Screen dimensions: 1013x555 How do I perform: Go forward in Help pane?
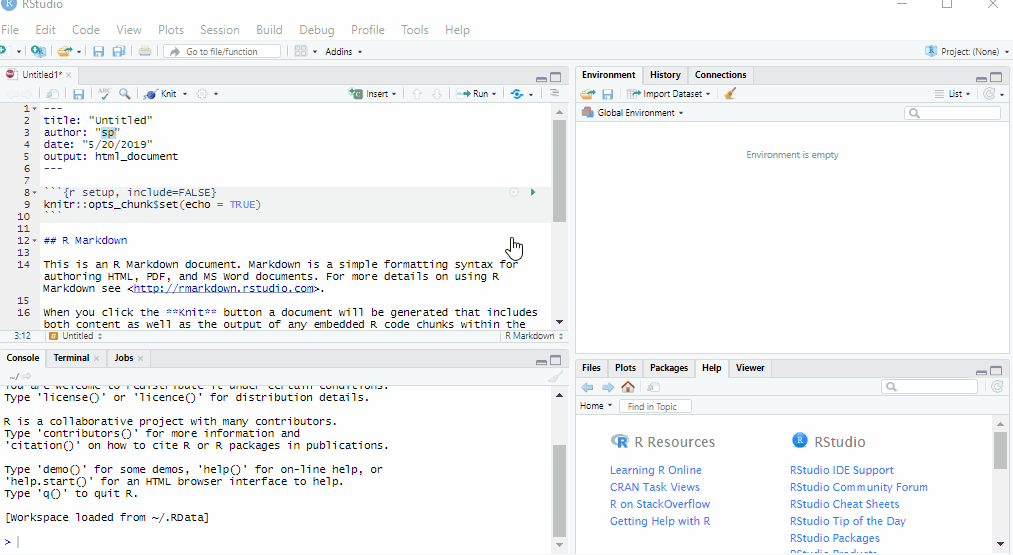point(608,388)
